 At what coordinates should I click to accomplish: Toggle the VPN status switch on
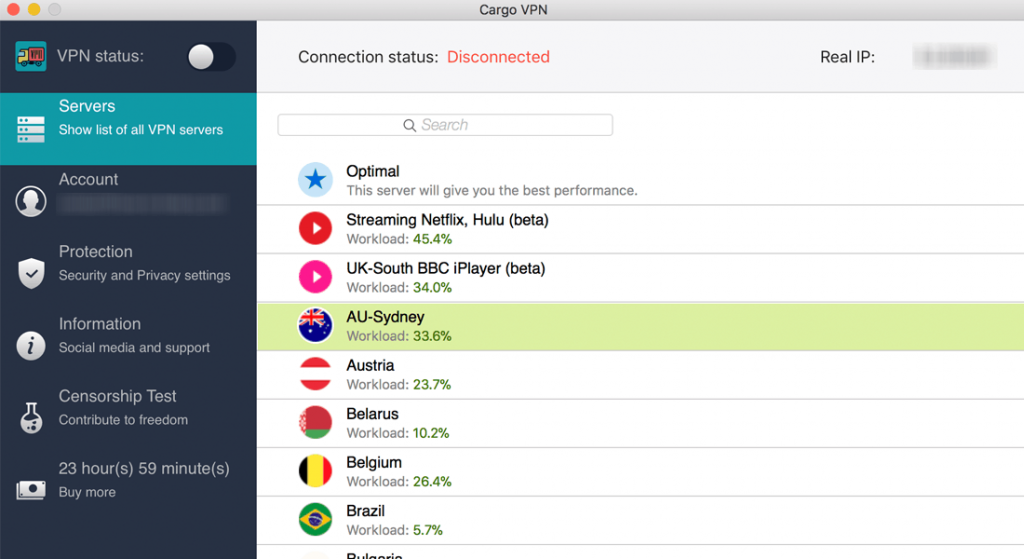pos(211,57)
